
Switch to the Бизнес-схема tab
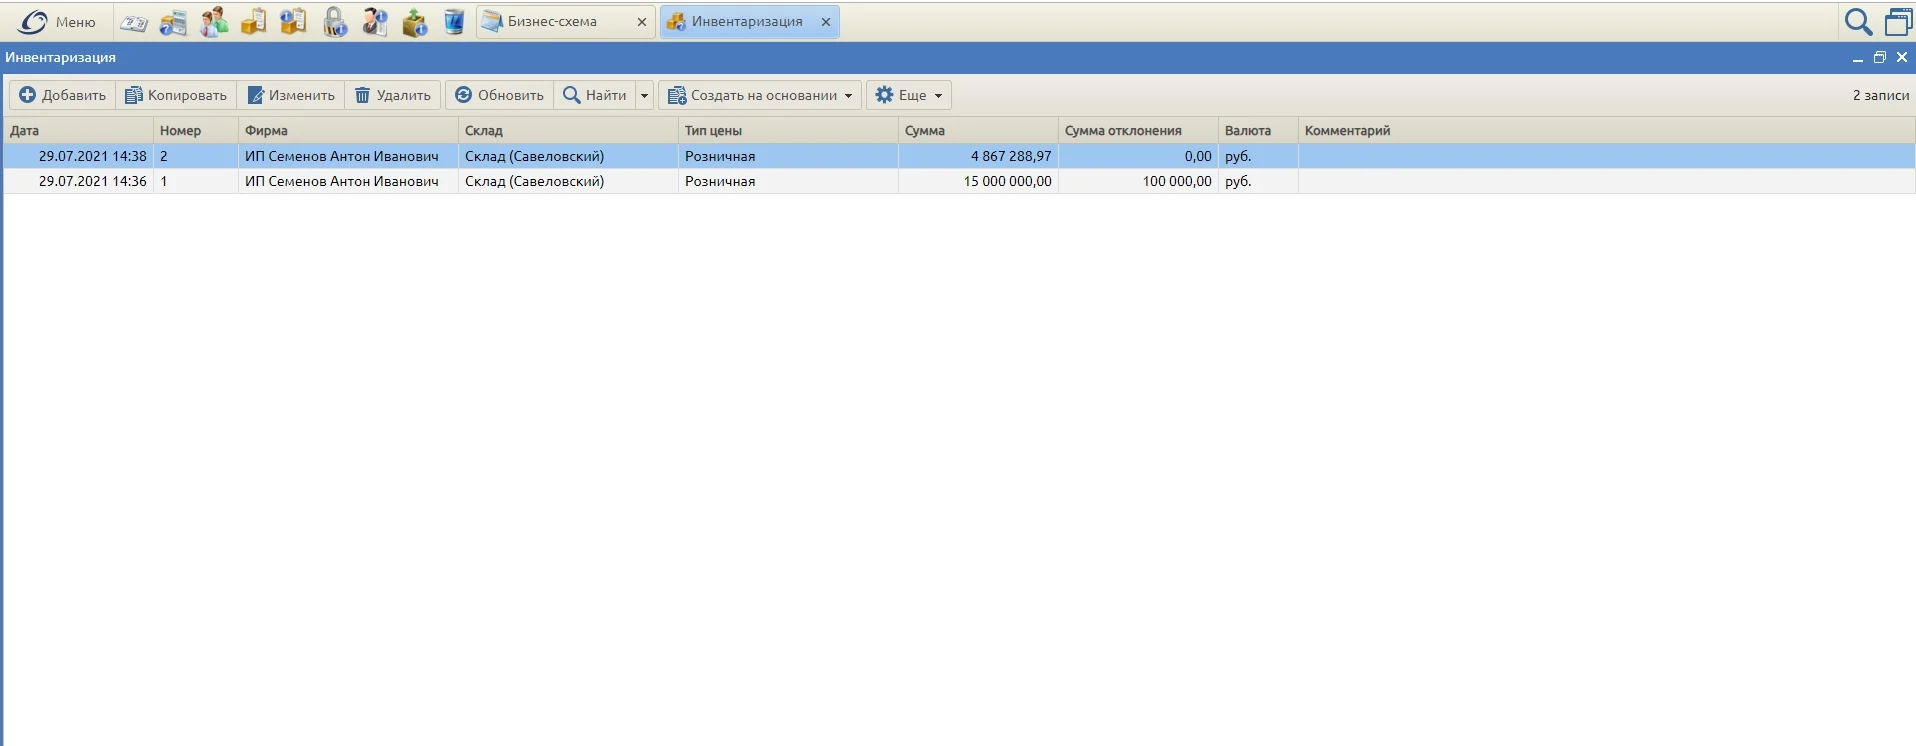pyautogui.click(x=552, y=21)
